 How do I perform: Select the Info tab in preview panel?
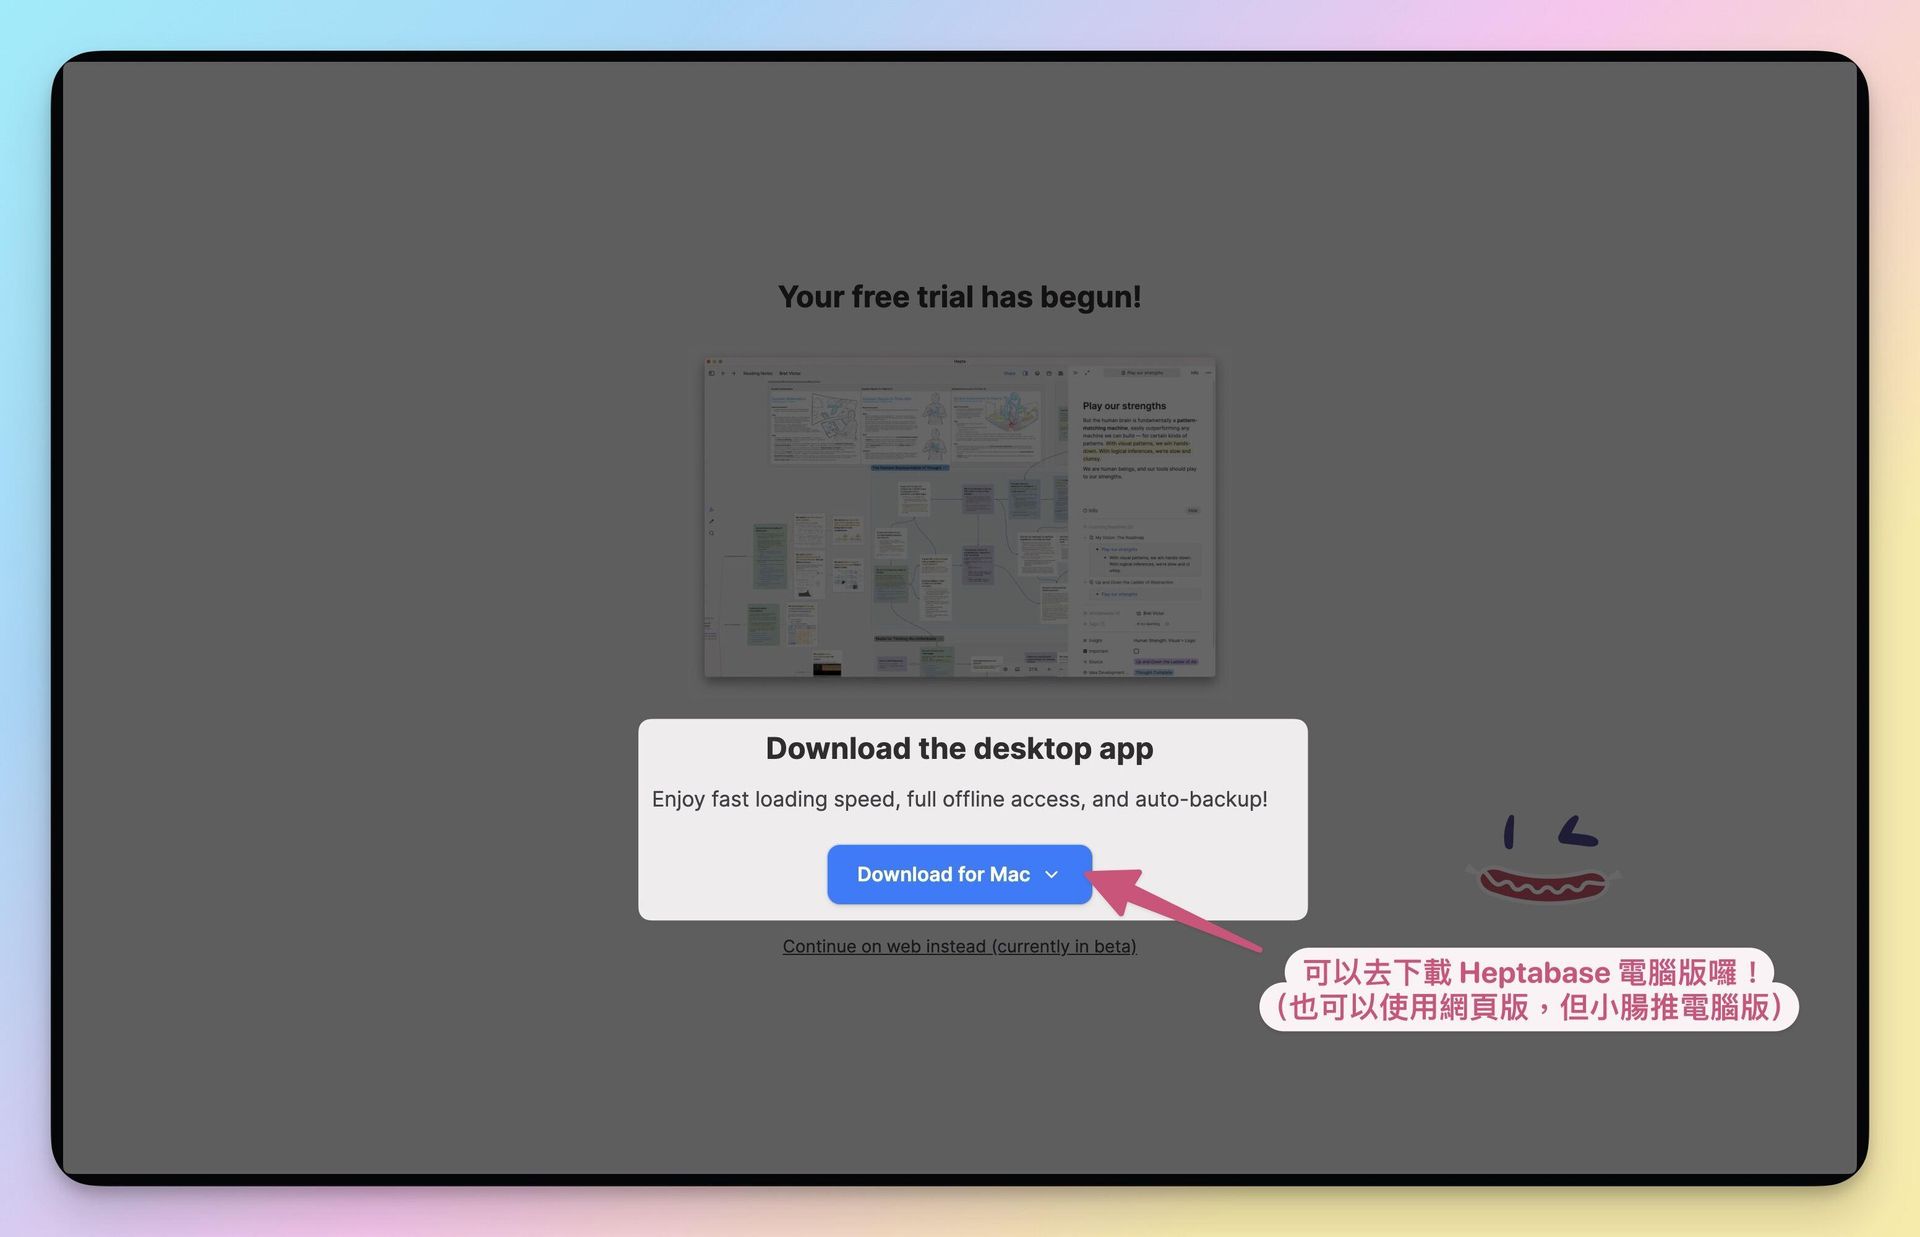pos(1194,373)
